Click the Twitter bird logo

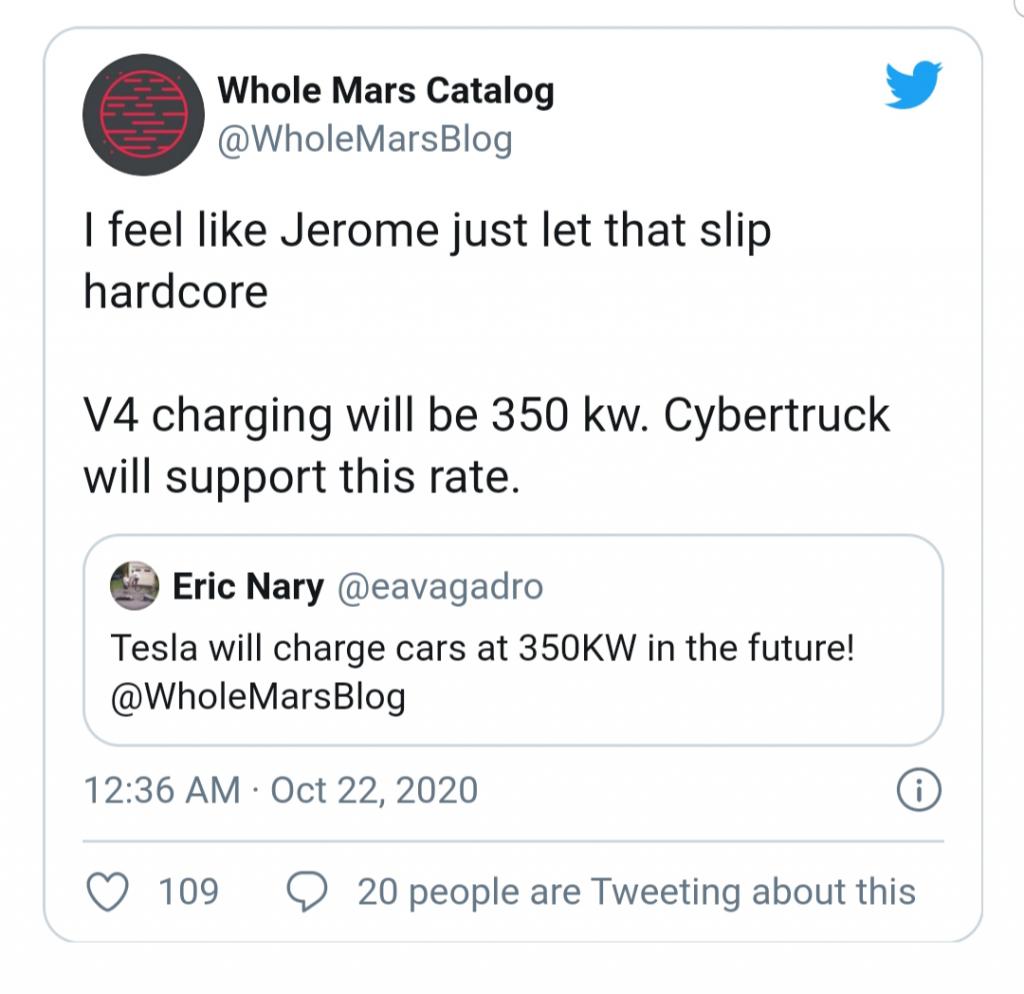[x=913, y=84]
